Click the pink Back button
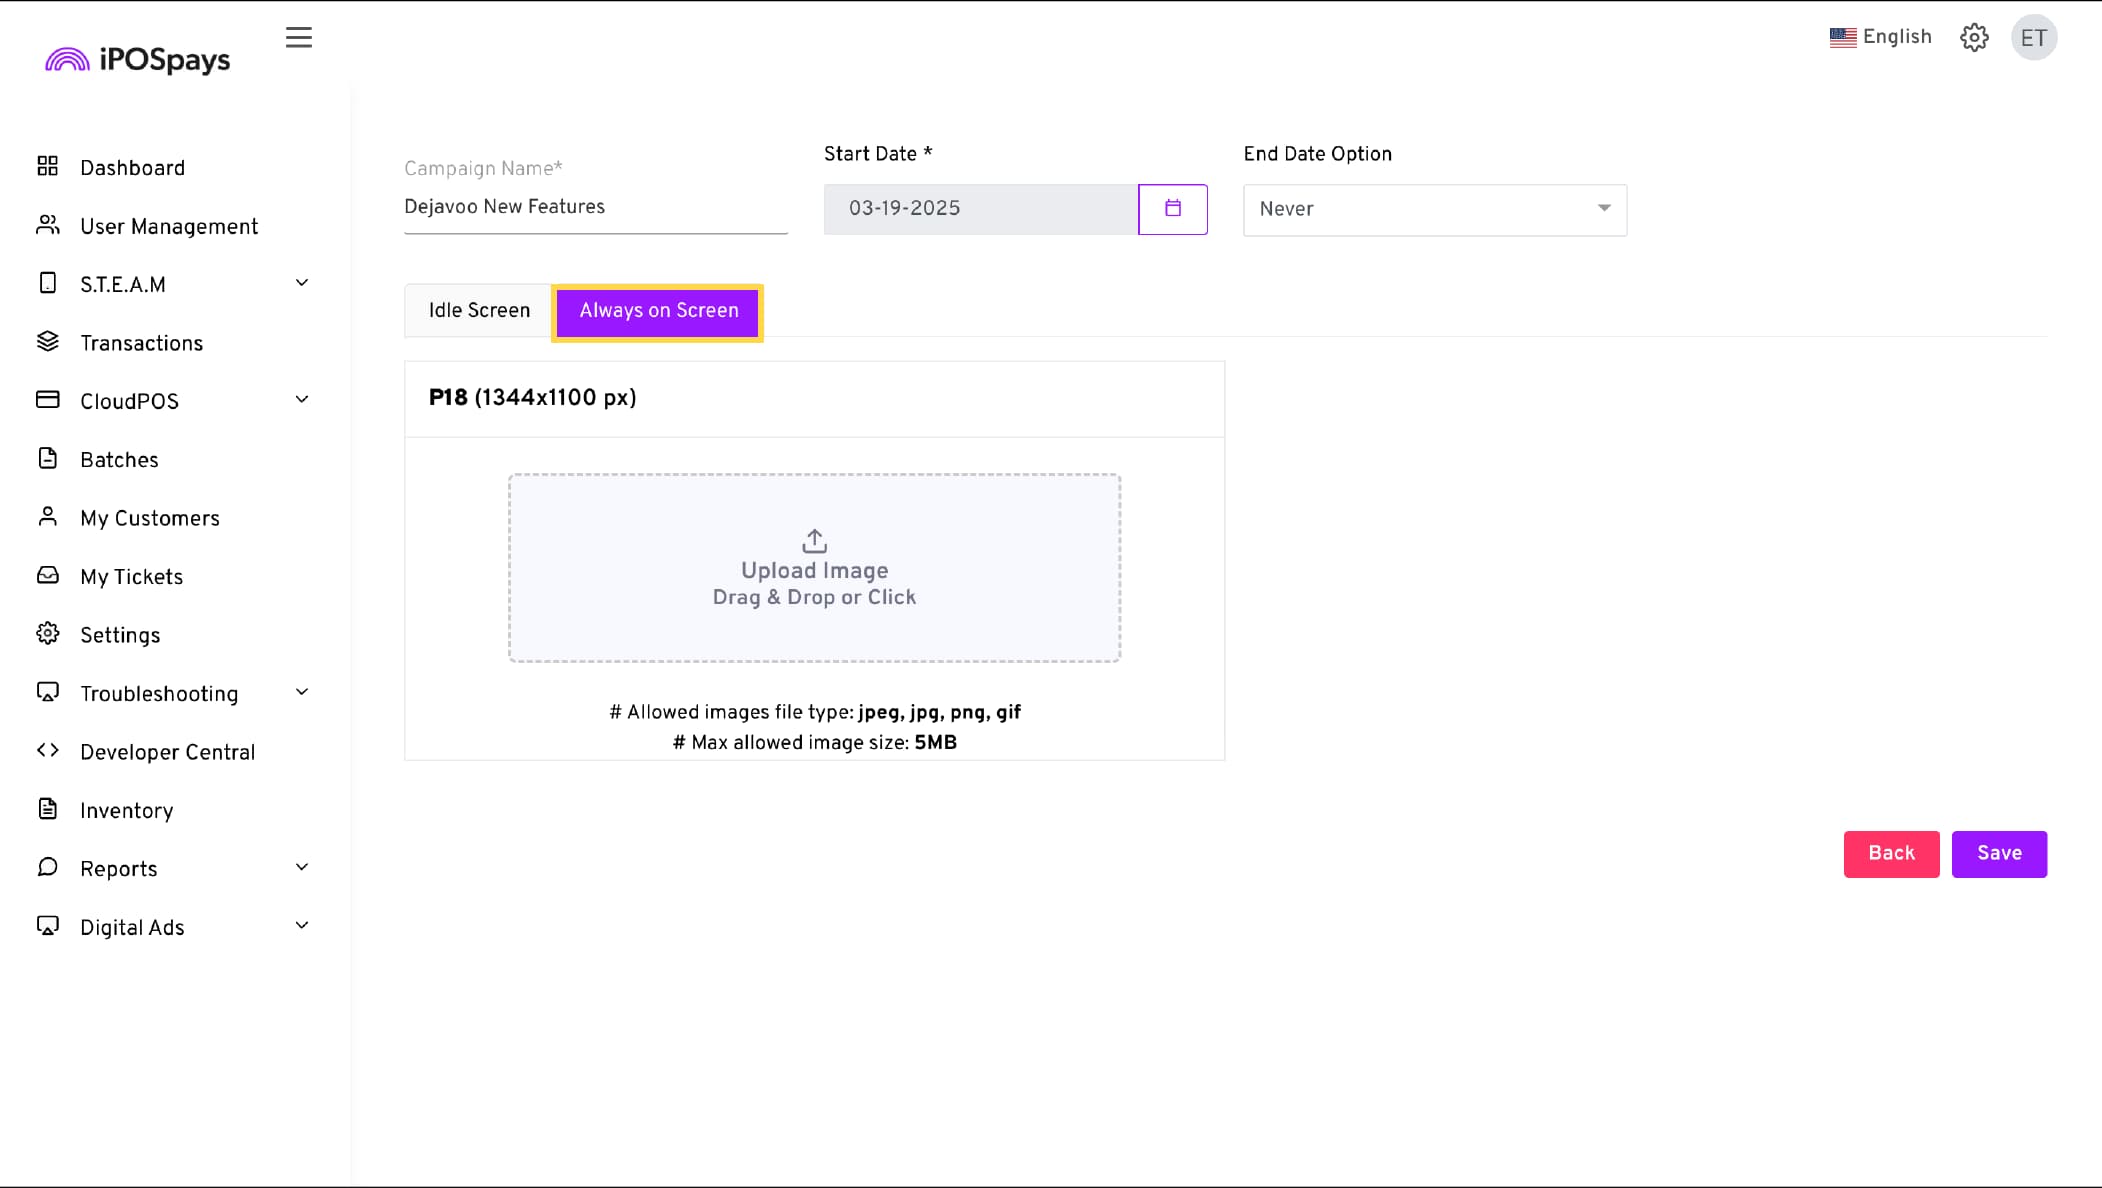2102x1188 pixels. click(x=1891, y=854)
